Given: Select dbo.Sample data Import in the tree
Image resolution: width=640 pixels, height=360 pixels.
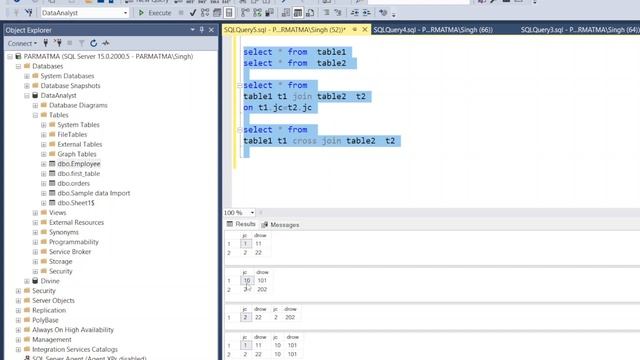Looking at the screenshot, I should pos(93,193).
